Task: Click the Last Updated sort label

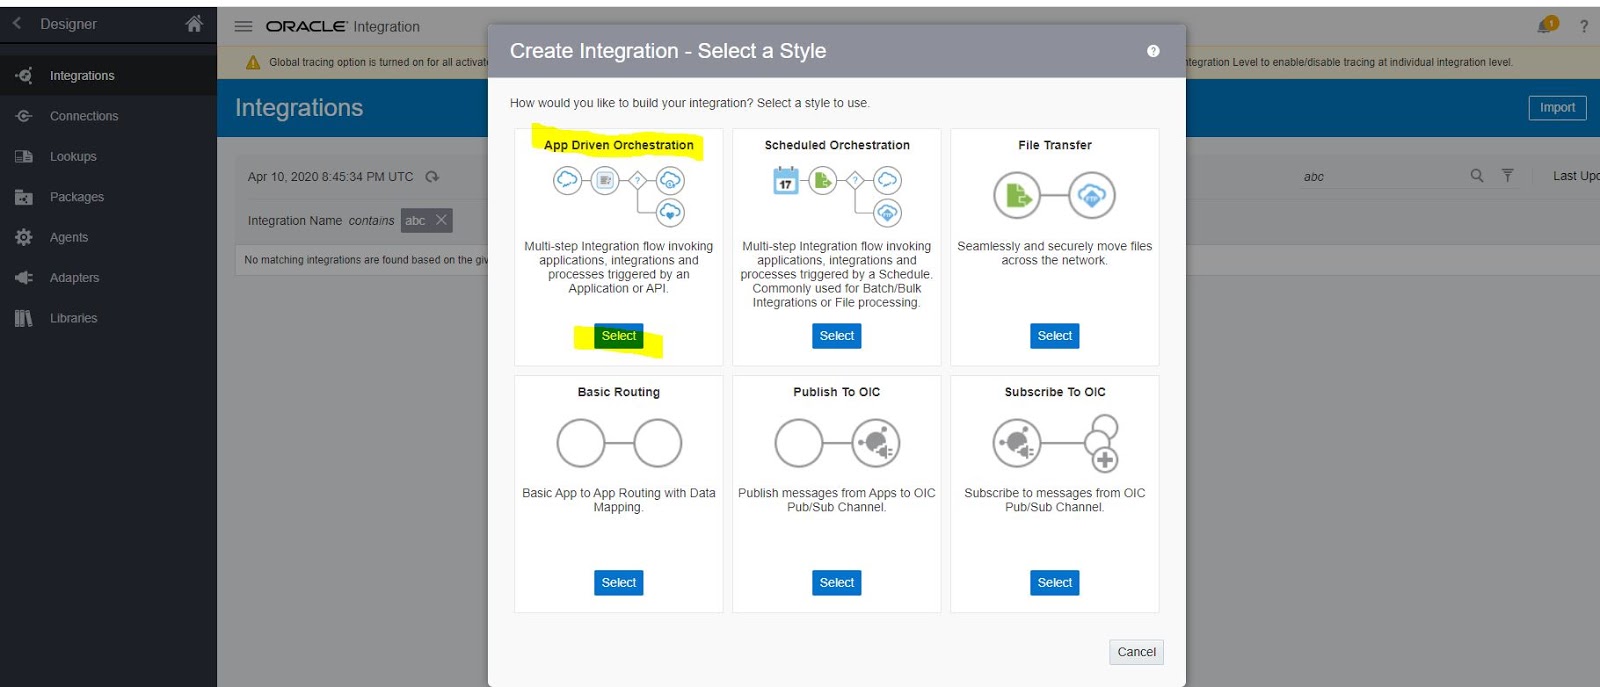Action: click(x=1576, y=176)
